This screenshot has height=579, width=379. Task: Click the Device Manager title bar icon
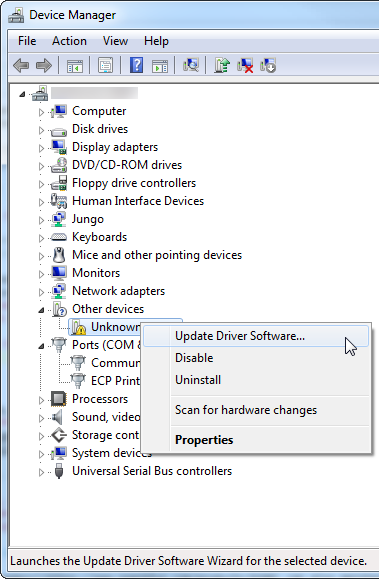pyautogui.click(x=16, y=15)
